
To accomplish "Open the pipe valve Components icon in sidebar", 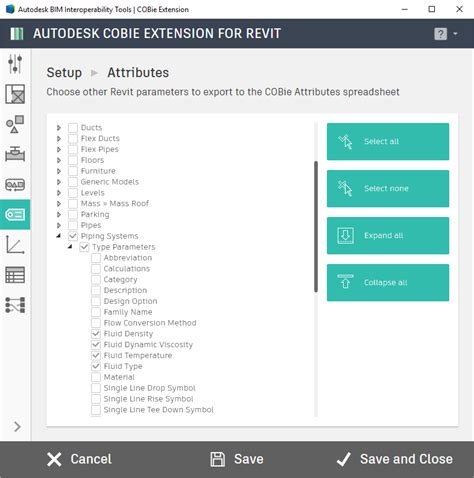I will click(15, 154).
